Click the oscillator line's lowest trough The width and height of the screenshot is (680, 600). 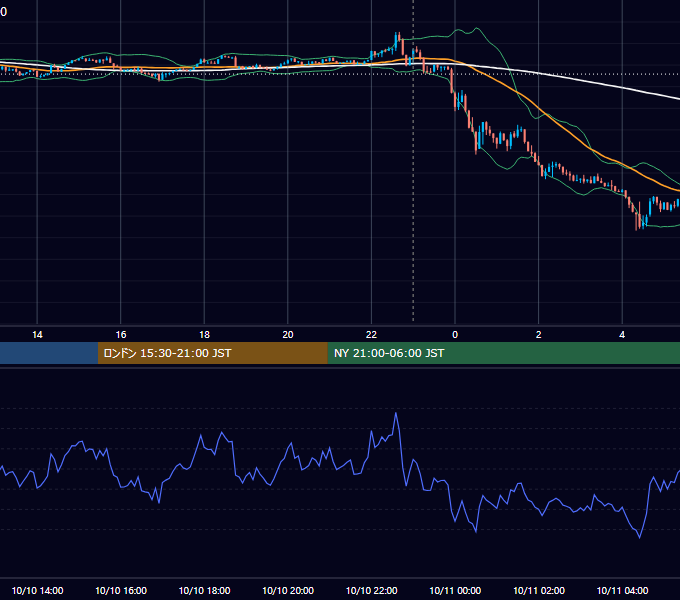[x=639, y=537]
